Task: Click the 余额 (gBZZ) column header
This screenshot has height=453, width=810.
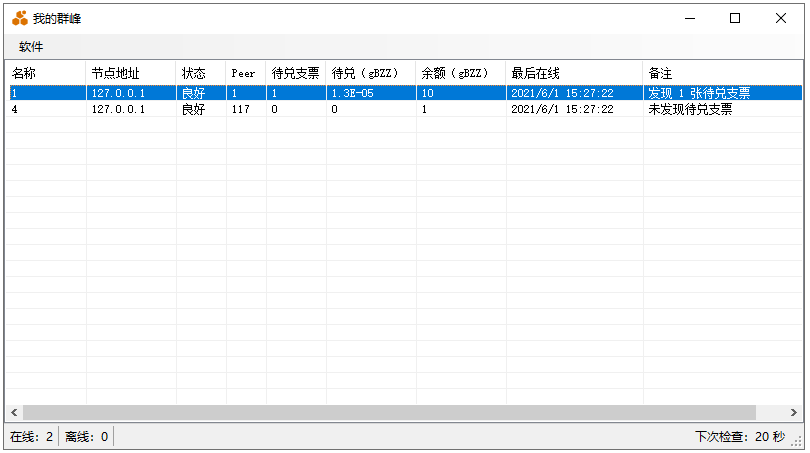Action: tap(460, 73)
